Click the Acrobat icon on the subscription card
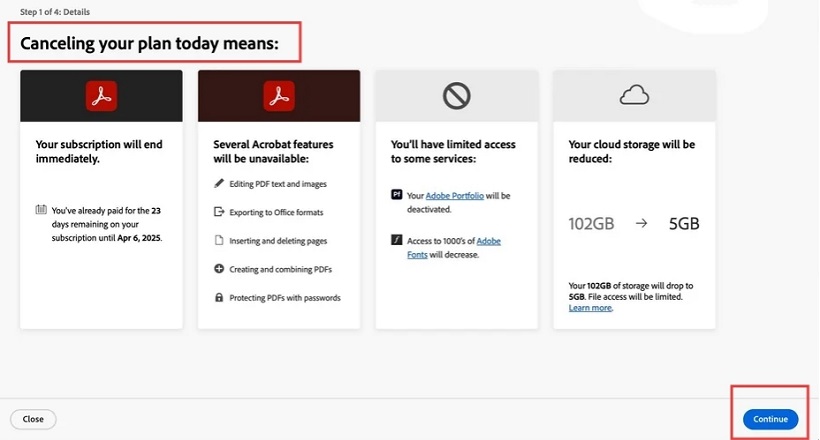This screenshot has height=440, width=820. (101, 96)
